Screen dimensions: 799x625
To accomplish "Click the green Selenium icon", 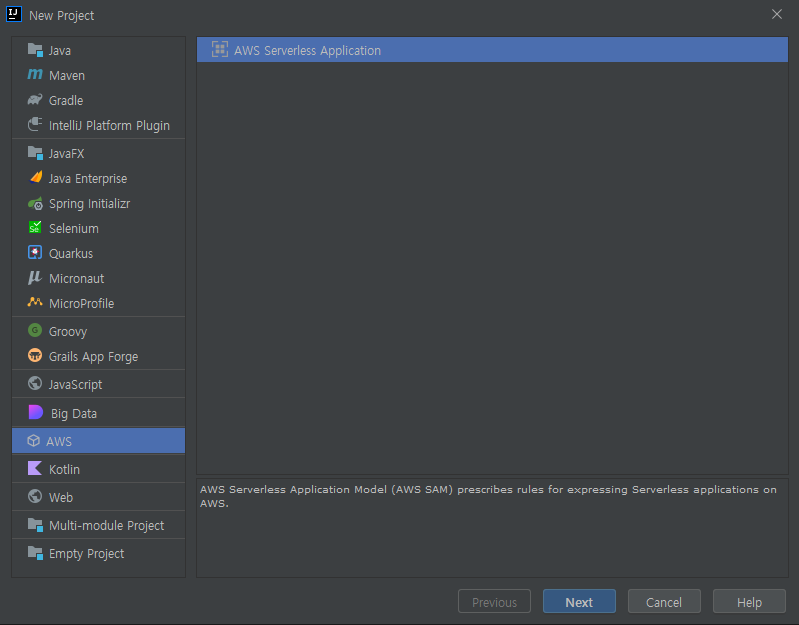I will [35, 227].
